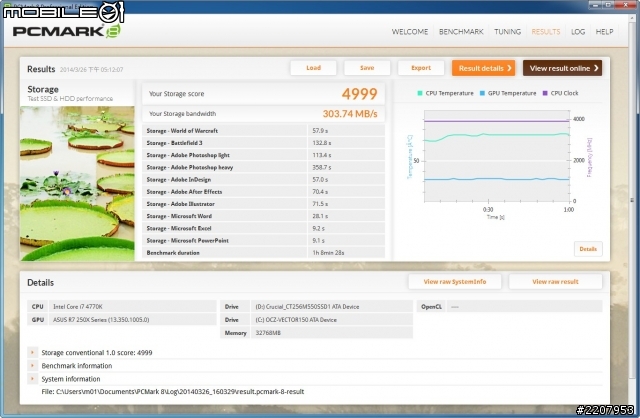The height and width of the screenshot is (418, 640).
Task: Click the result file path text
Action: pos(173,391)
